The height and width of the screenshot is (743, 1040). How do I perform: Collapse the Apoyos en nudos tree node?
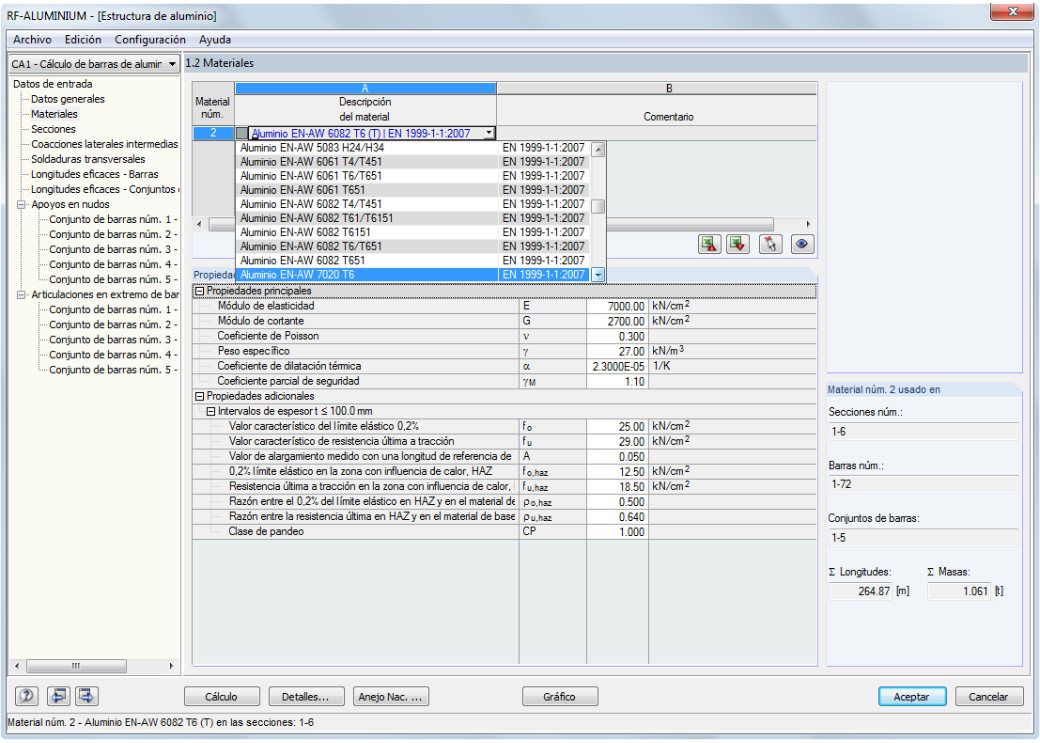21,204
